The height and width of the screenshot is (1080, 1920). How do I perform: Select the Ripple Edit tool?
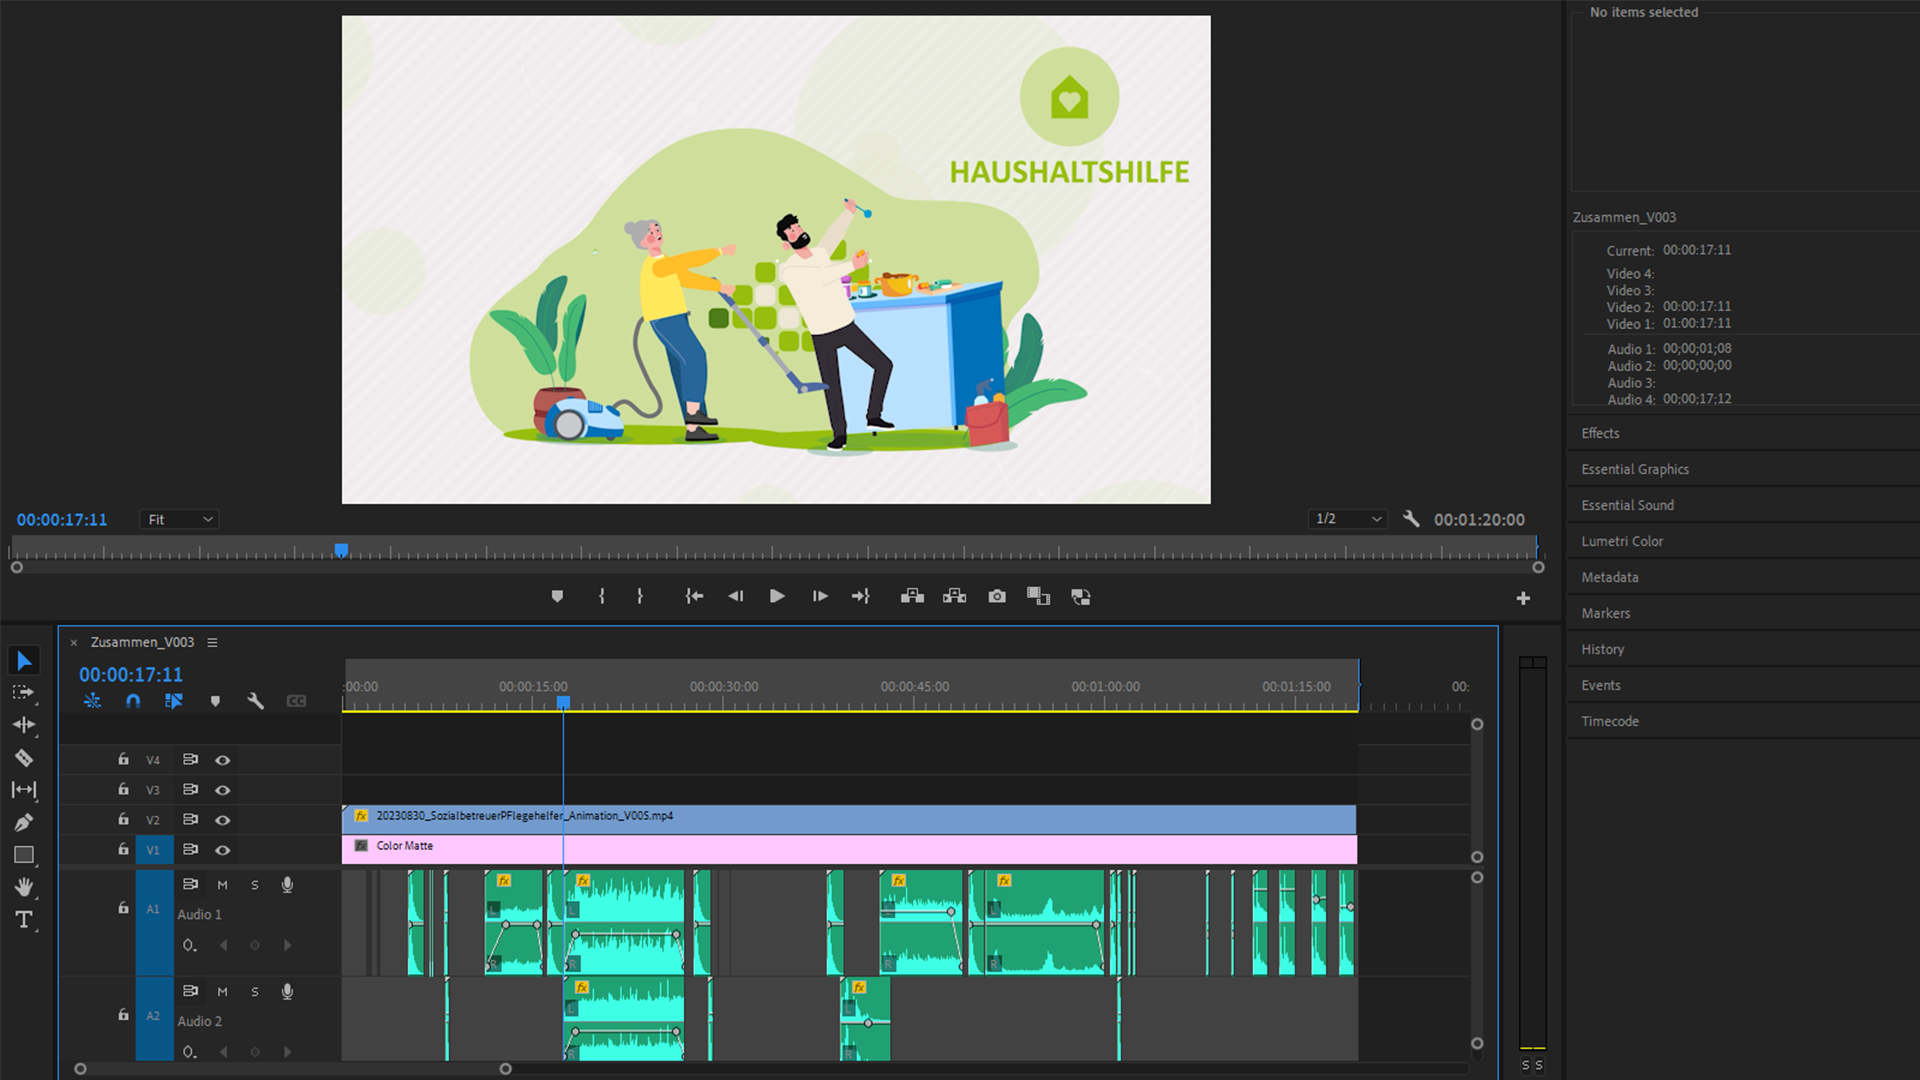24,725
